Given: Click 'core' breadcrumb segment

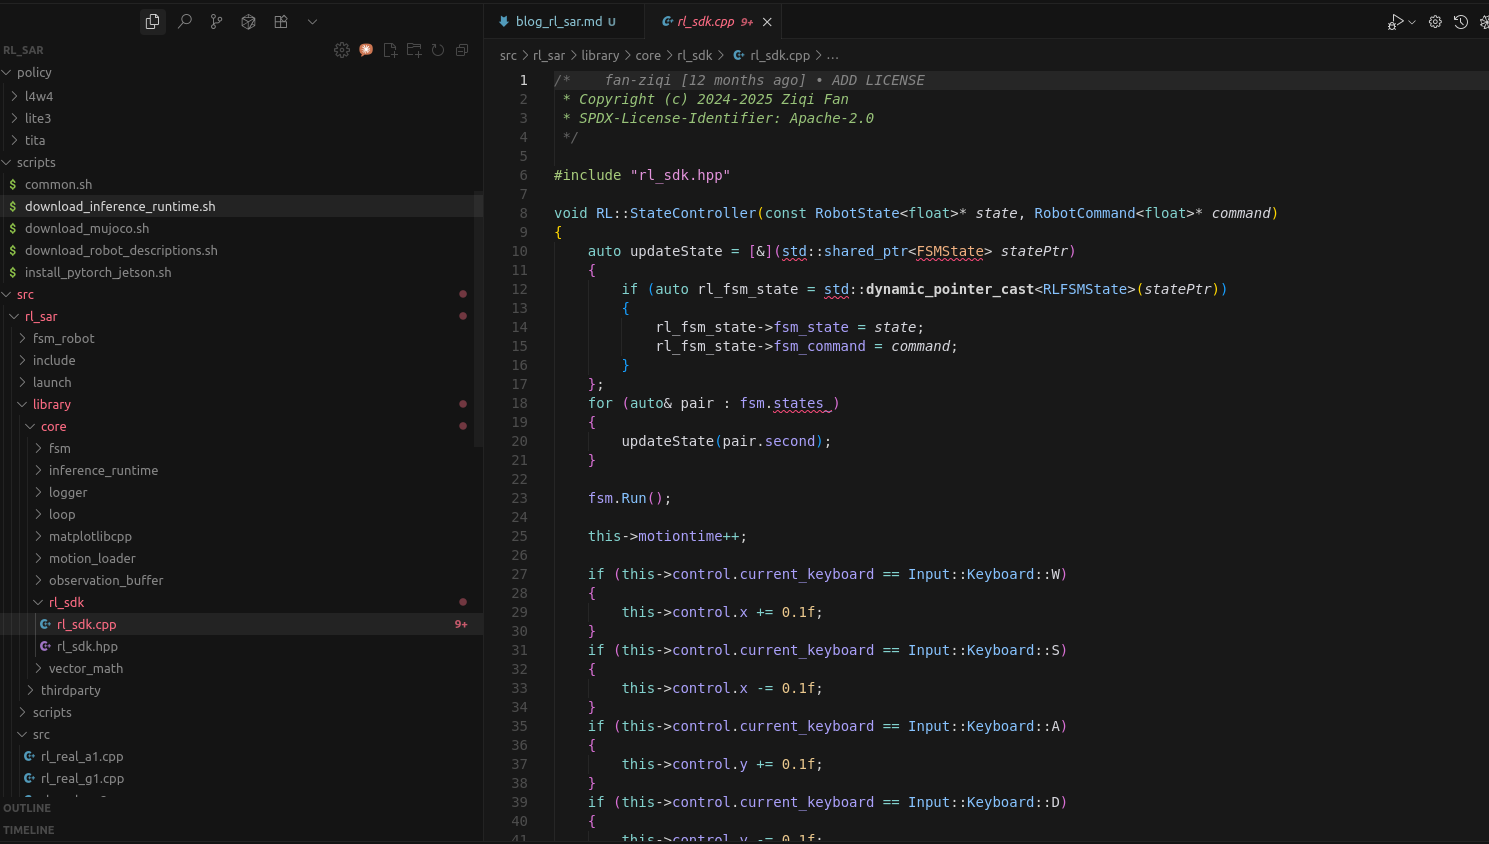Looking at the screenshot, I should coord(648,56).
